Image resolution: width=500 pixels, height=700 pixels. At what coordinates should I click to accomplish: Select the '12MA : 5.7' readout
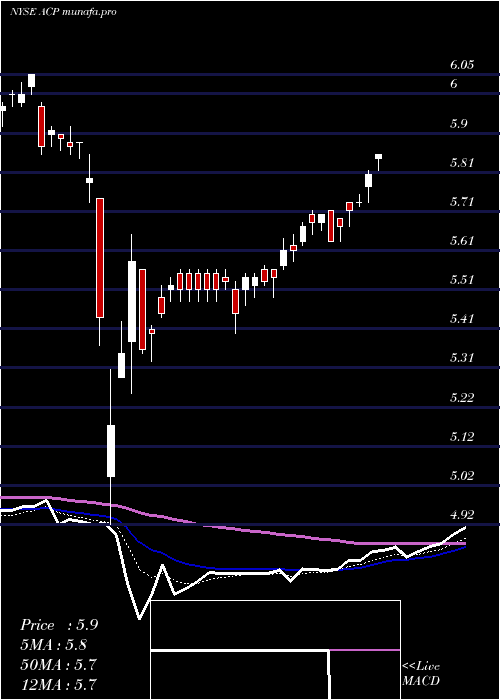pyautogui.click(x=58, y=684)
